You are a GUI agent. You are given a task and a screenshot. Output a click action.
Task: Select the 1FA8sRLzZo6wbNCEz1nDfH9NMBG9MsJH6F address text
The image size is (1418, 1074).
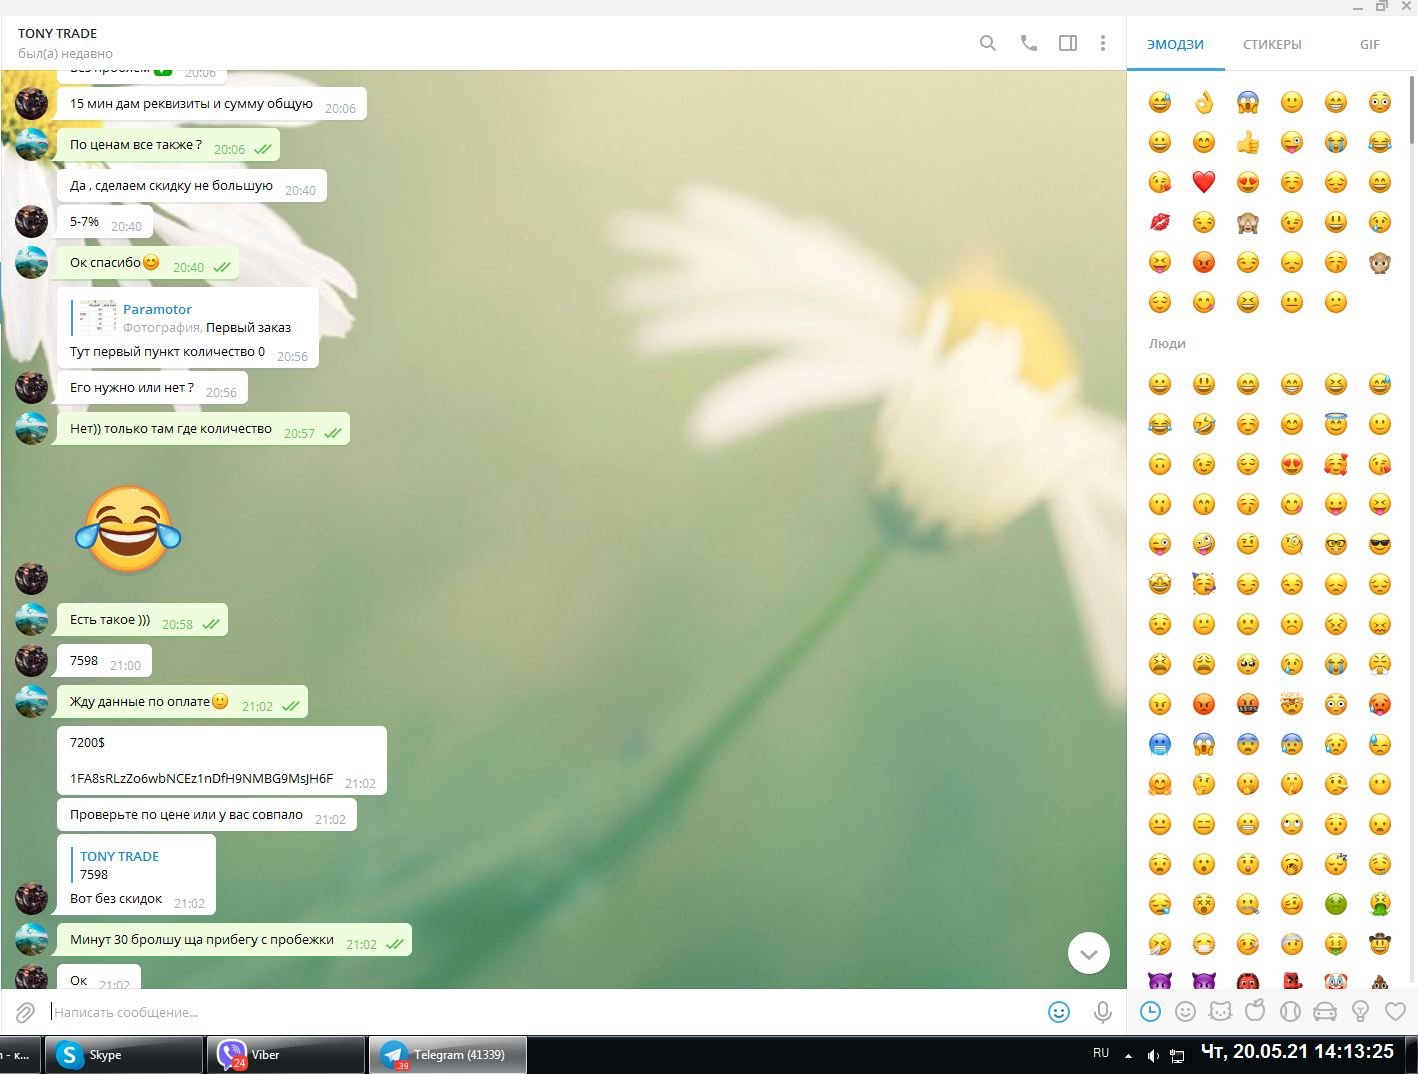pyautogui.click(x=201, y=778)
